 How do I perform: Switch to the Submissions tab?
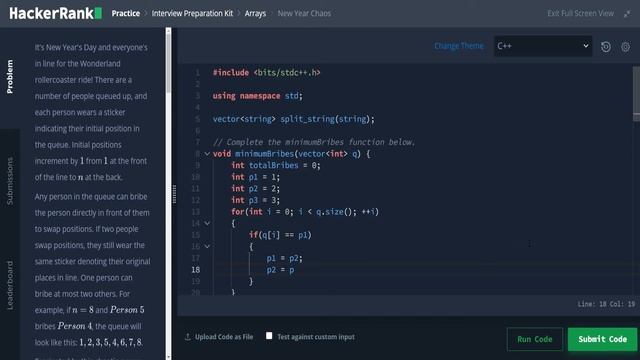coord(10,181)
